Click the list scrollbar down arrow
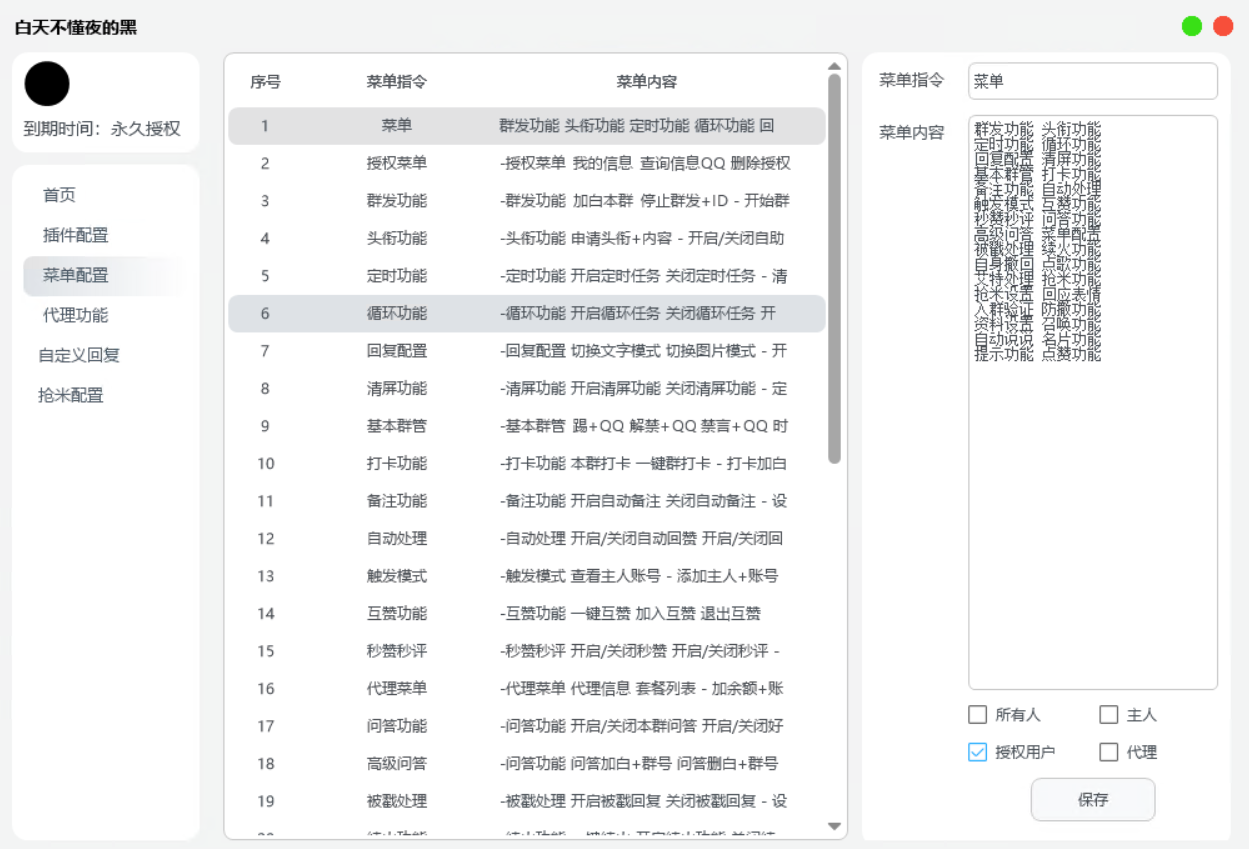The height and width of the screenshot is (849, 1249). (834, 826)
